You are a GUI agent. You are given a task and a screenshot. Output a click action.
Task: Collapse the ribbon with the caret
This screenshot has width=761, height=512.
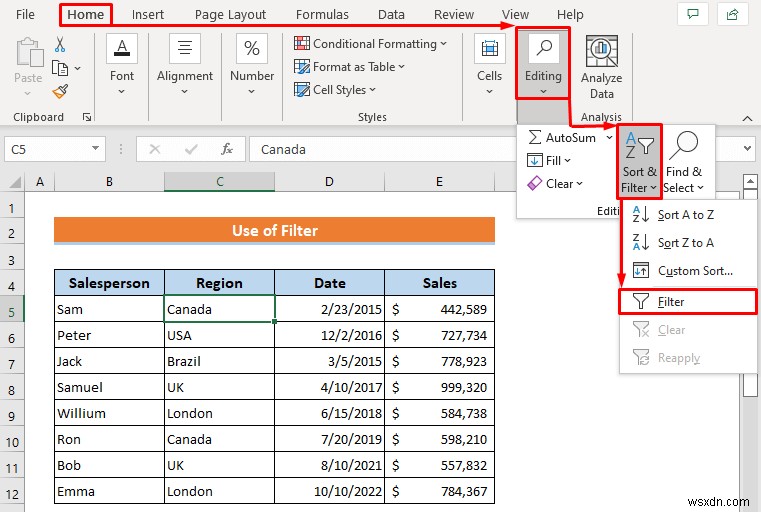tap(747, 118)
